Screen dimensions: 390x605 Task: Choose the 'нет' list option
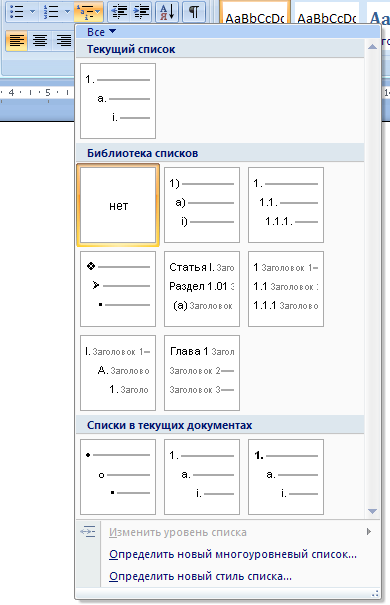pos(118,205)
